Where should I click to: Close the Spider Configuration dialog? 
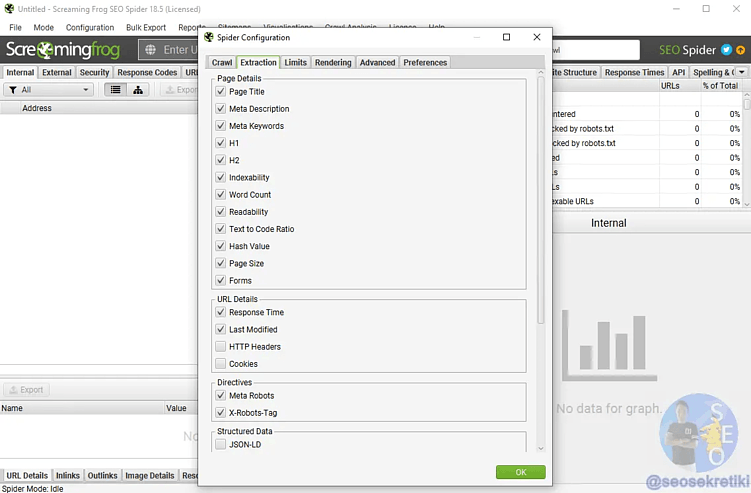pos(537,37)
